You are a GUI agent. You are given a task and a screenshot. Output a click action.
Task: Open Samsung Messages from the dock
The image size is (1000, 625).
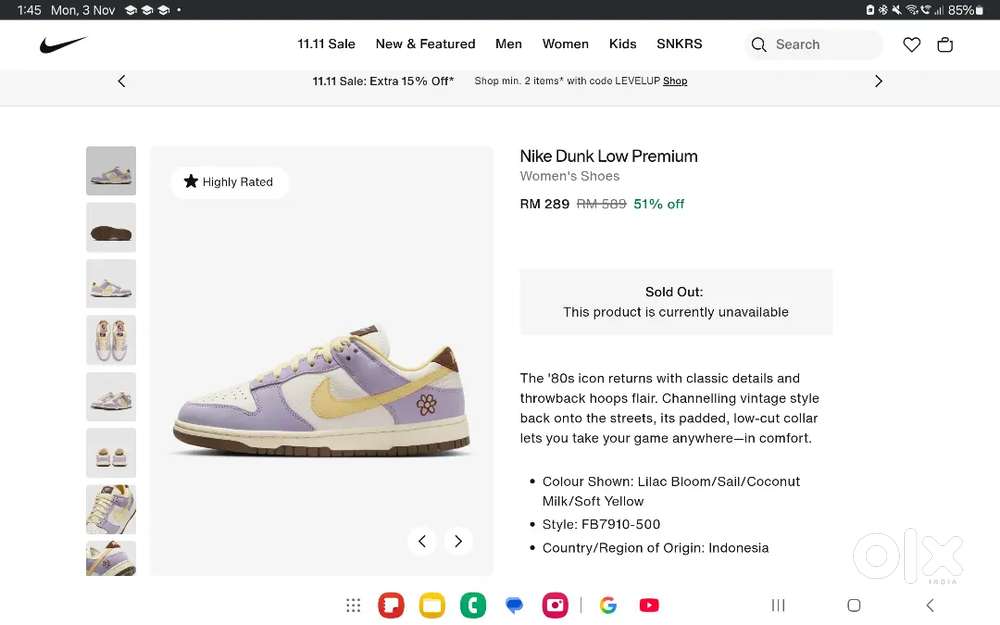click(514, 605)
